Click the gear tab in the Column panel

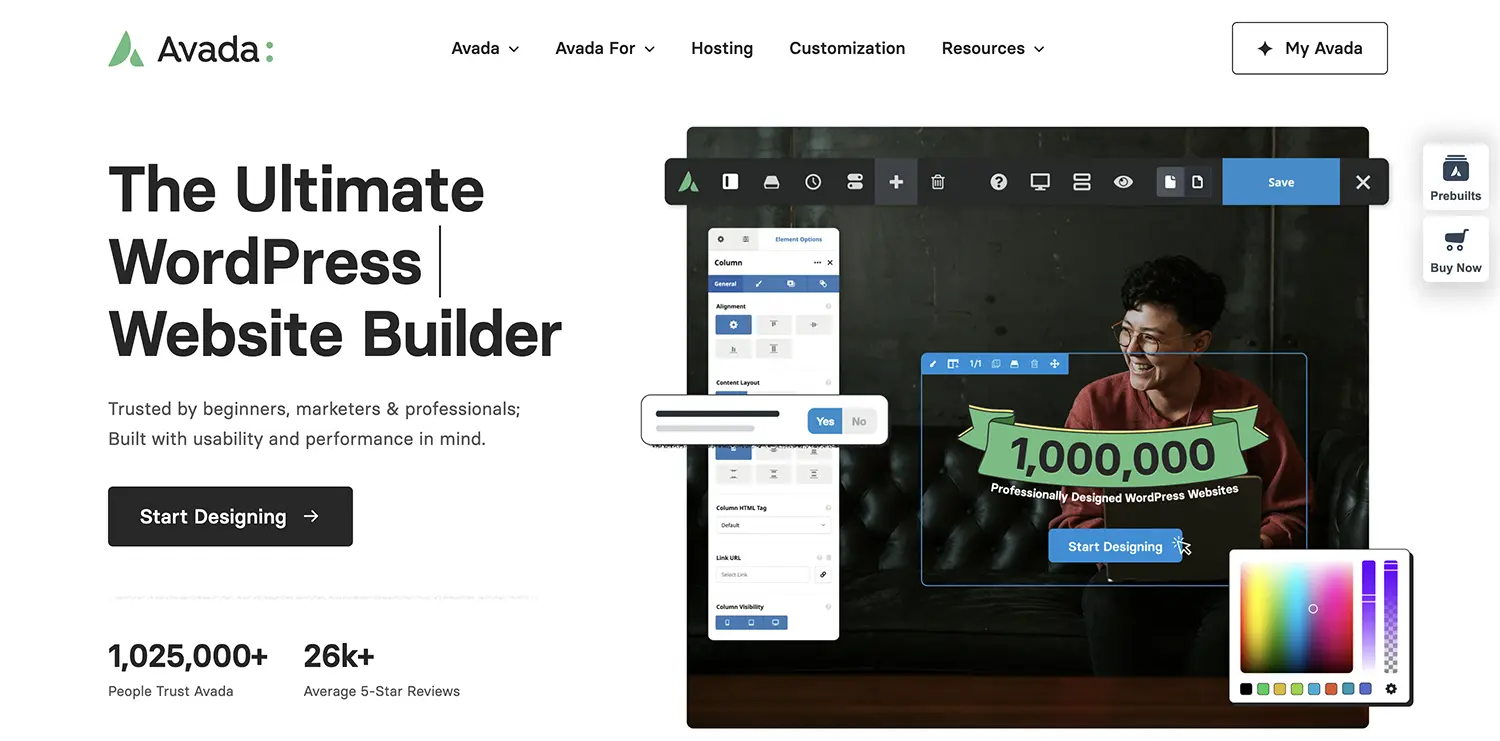click(721, 239)
